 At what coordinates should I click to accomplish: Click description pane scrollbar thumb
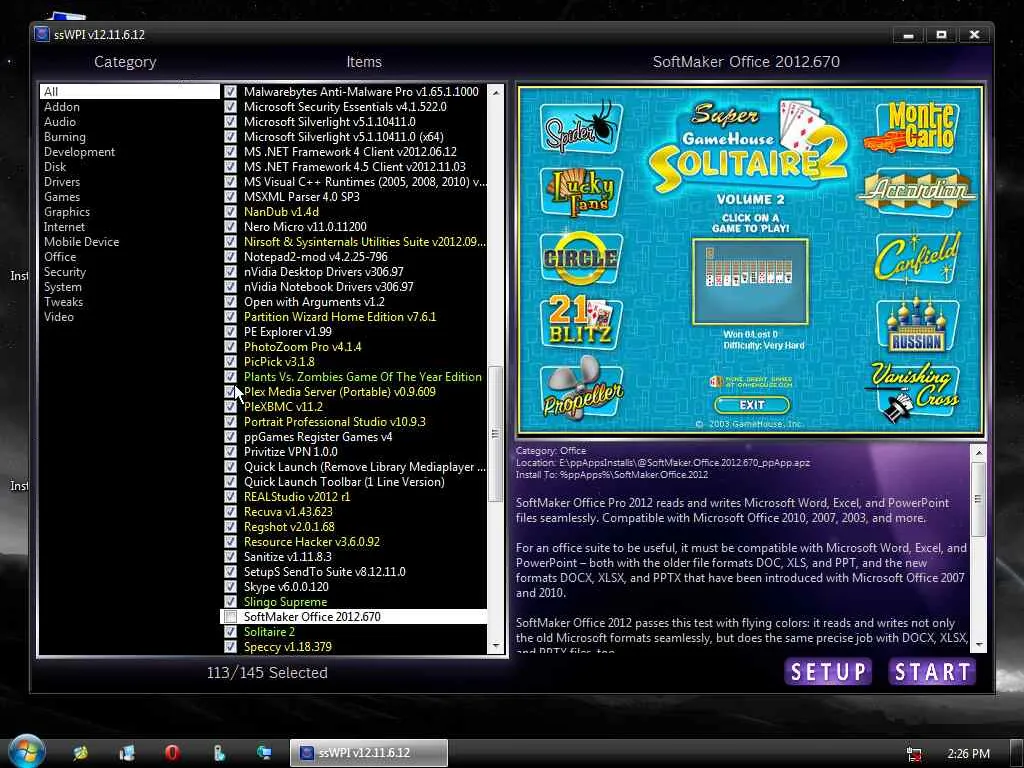tap(978, 500)
